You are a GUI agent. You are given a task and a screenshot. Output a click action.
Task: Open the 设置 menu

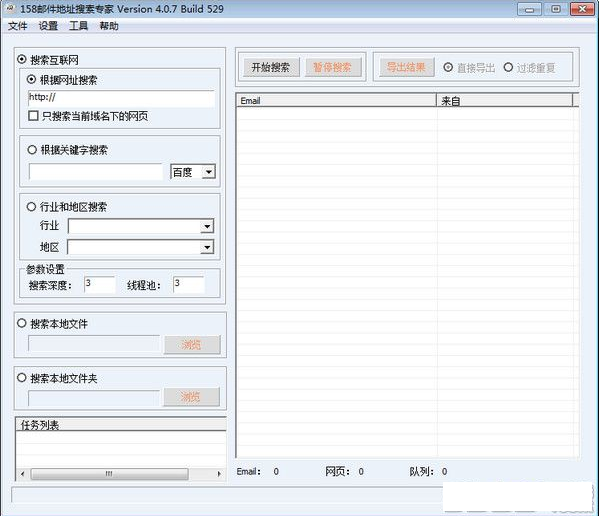point(47,26)
